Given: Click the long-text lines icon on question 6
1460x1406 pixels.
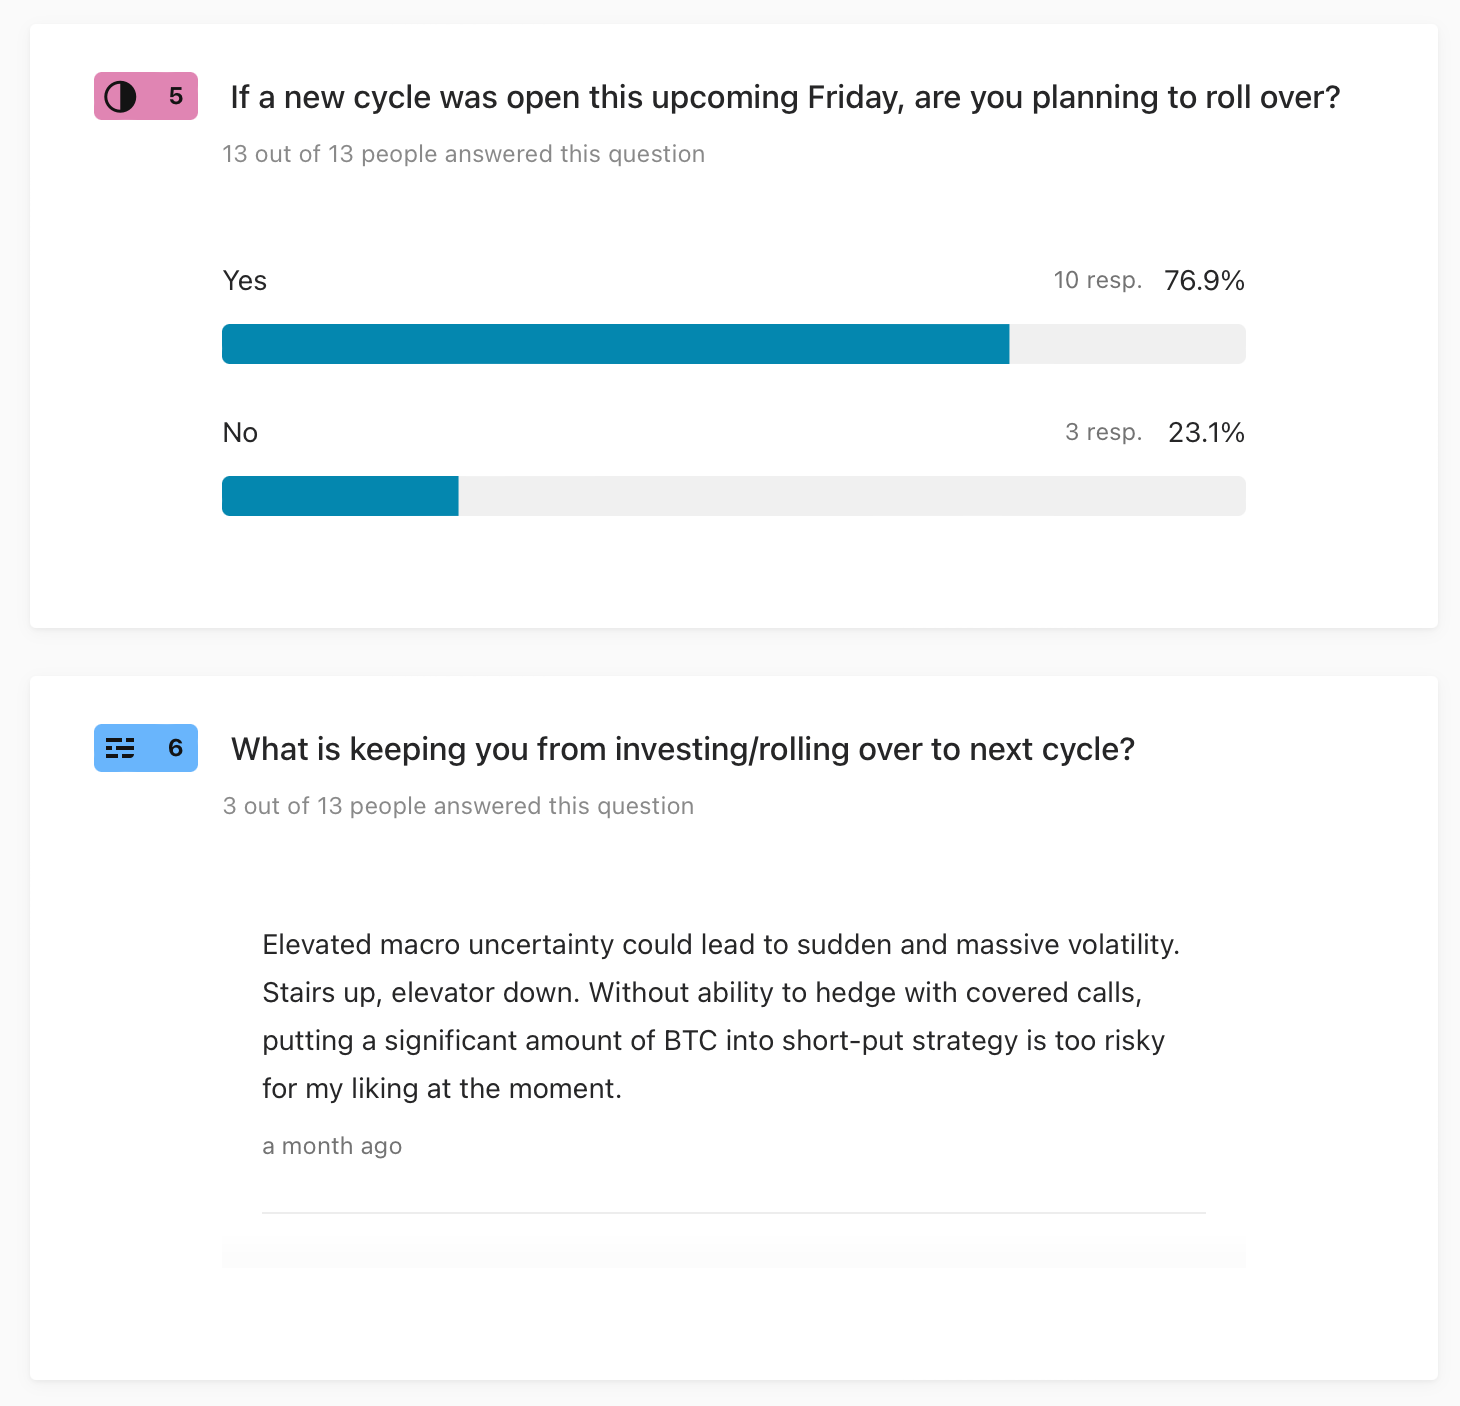Looking at the screenshot, I should (120, 748).
